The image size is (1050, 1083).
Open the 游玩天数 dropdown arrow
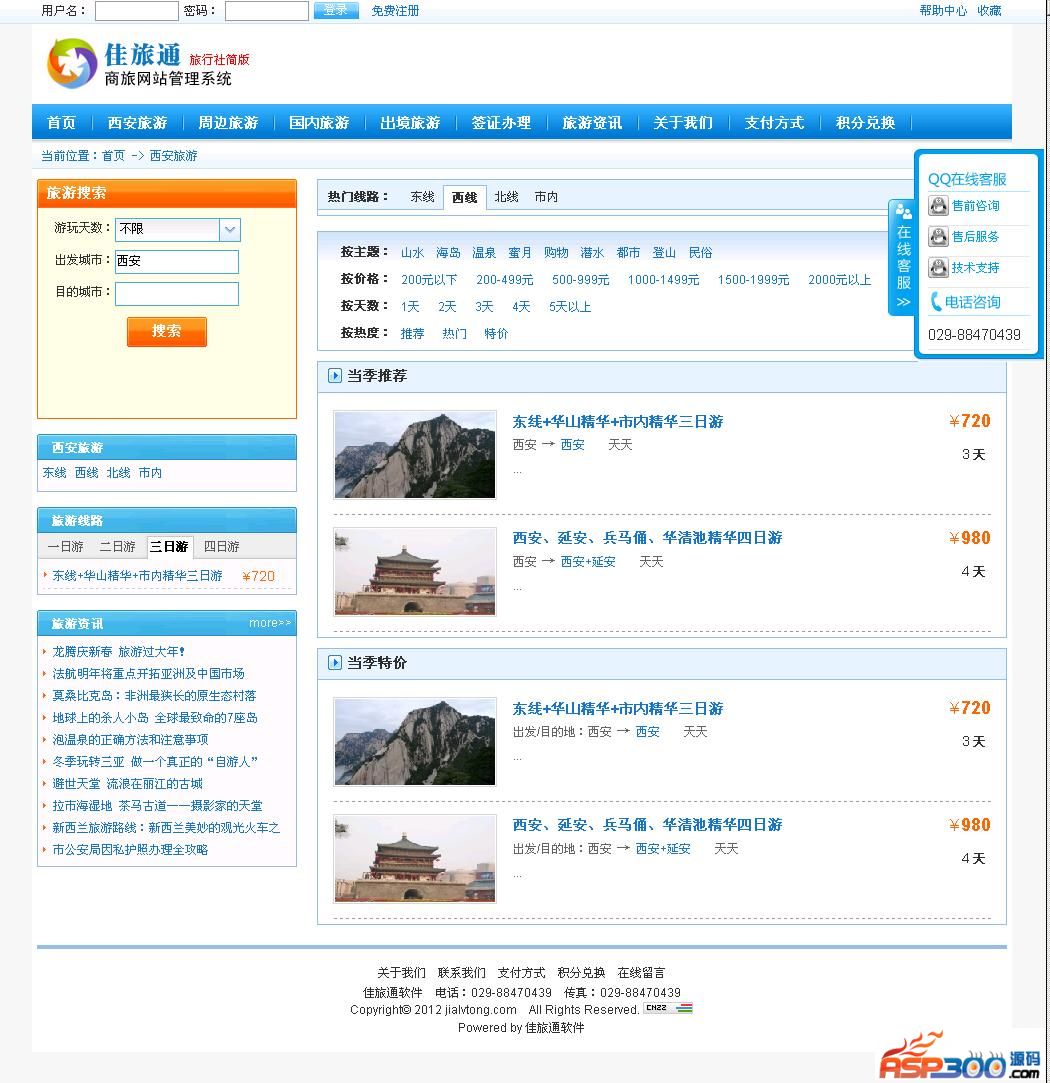[x=230, y=229]
